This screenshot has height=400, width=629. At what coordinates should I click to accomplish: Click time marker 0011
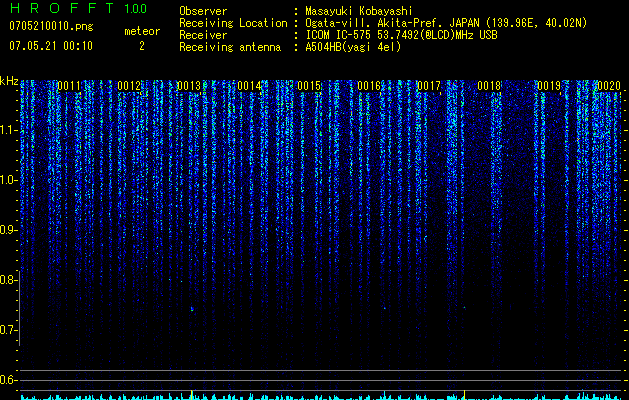tap(69, 86)
